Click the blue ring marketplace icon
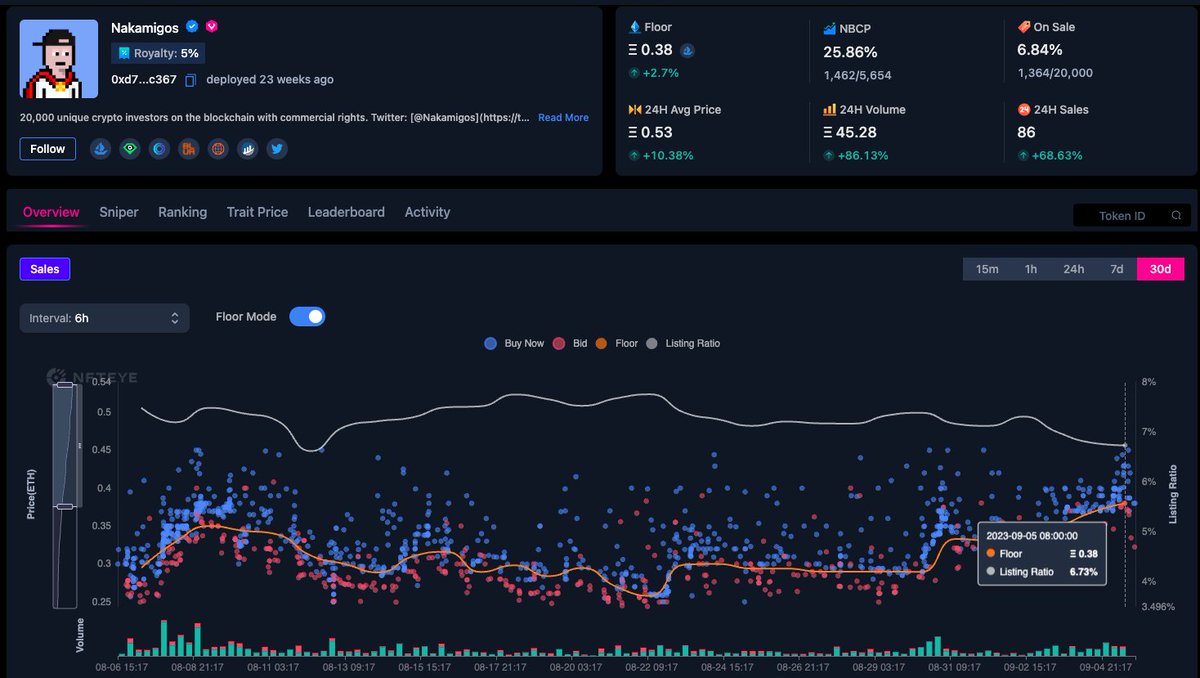 point(159,149)
